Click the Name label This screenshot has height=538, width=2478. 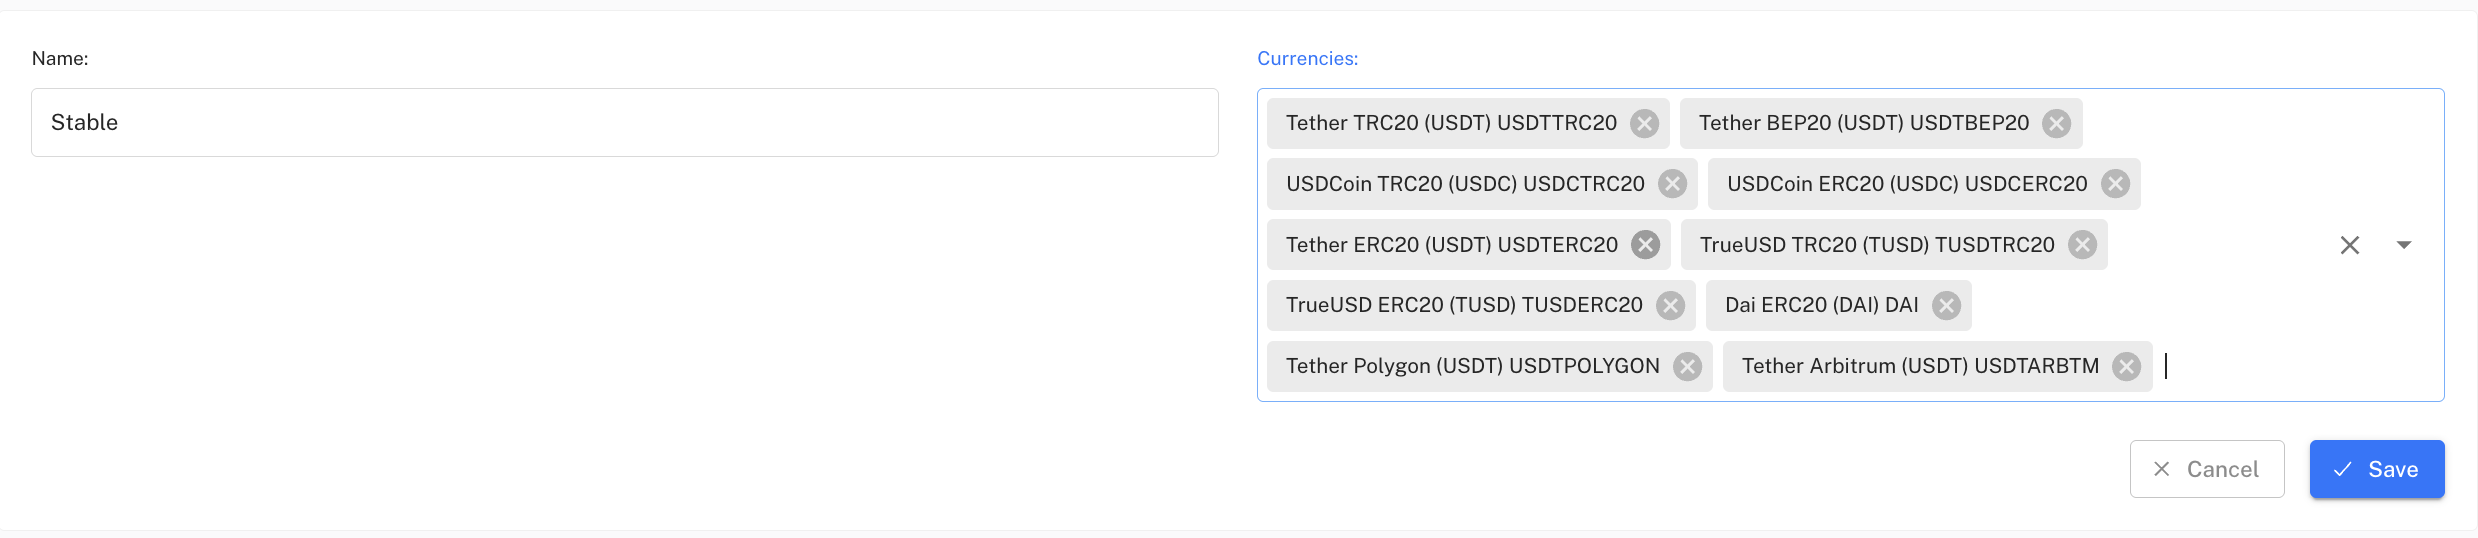(60, 59)
